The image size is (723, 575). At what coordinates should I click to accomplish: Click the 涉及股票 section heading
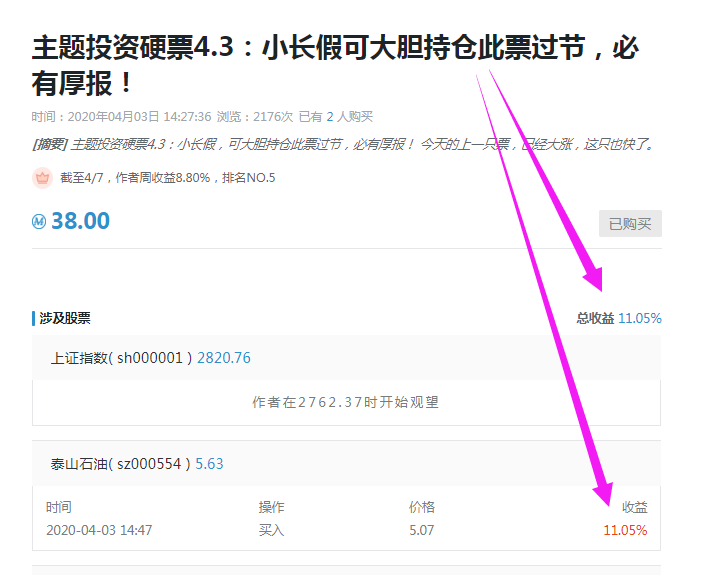pos(65,318)
